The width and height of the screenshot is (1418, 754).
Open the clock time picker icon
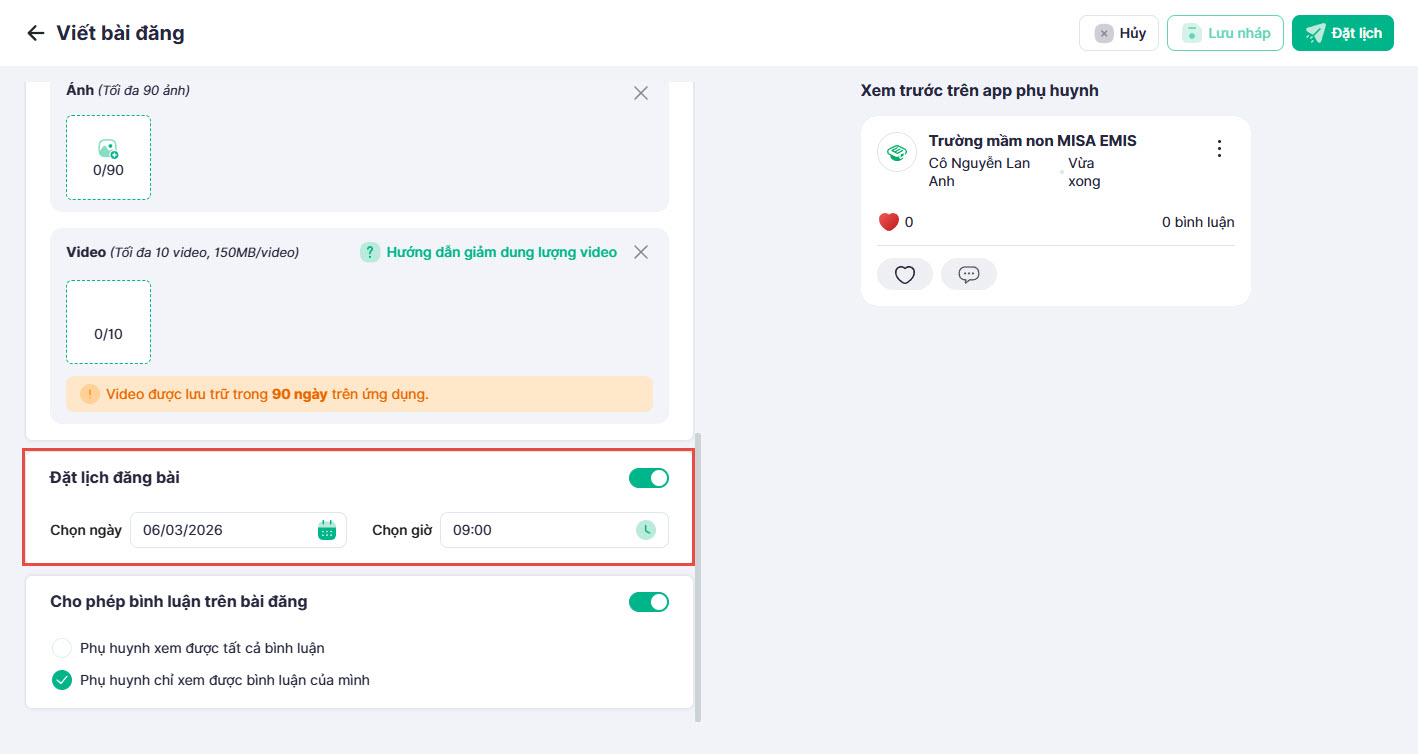pos(647,530)
